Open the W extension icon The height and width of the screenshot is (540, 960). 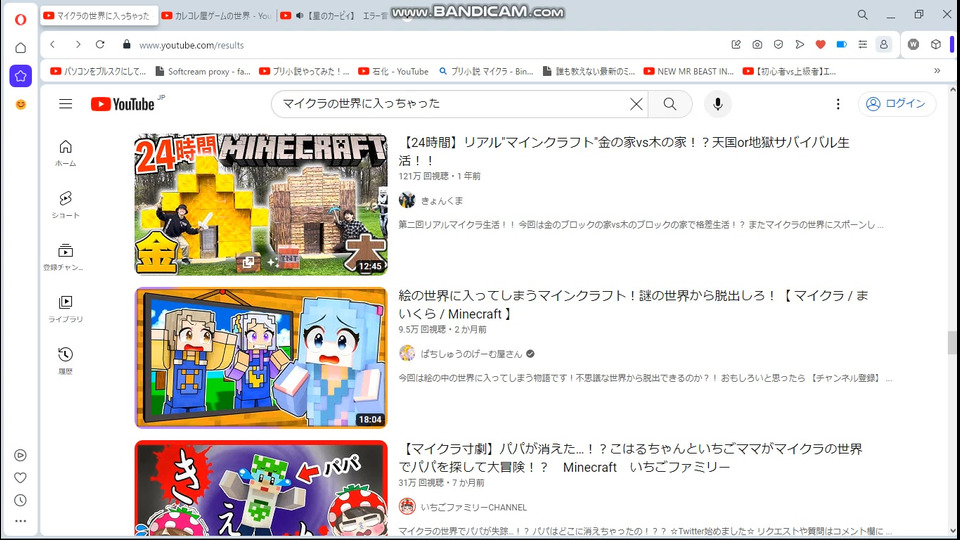tap(913, 45)
